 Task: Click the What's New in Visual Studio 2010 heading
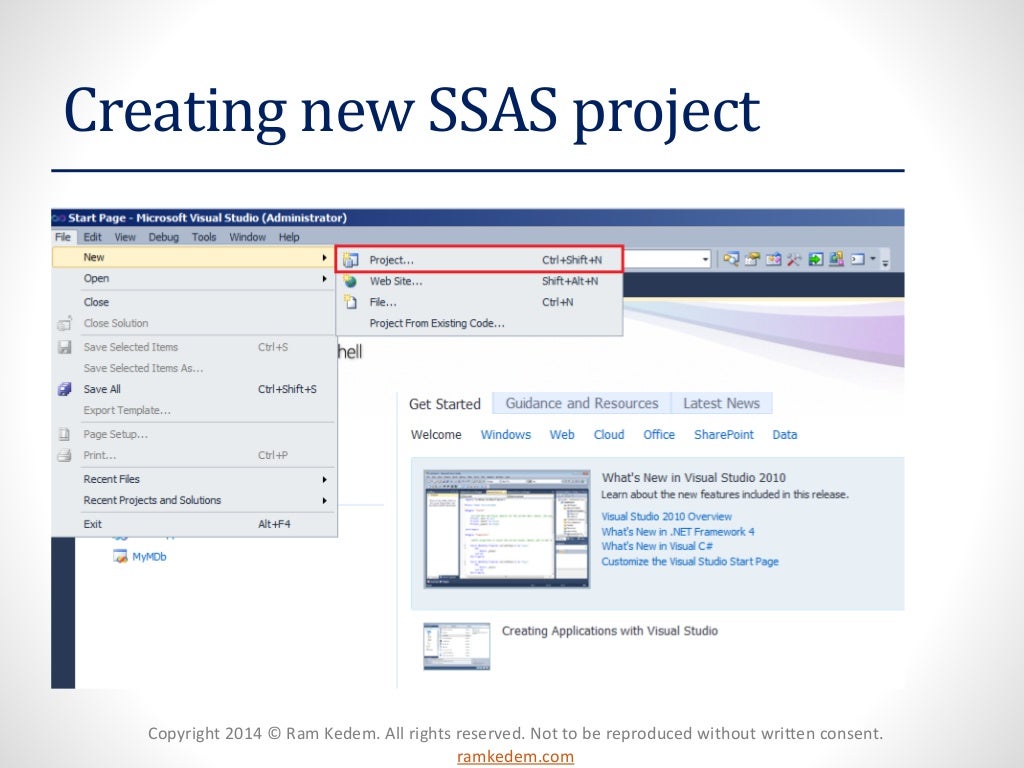pyautogui.click(x=694, y=477)
